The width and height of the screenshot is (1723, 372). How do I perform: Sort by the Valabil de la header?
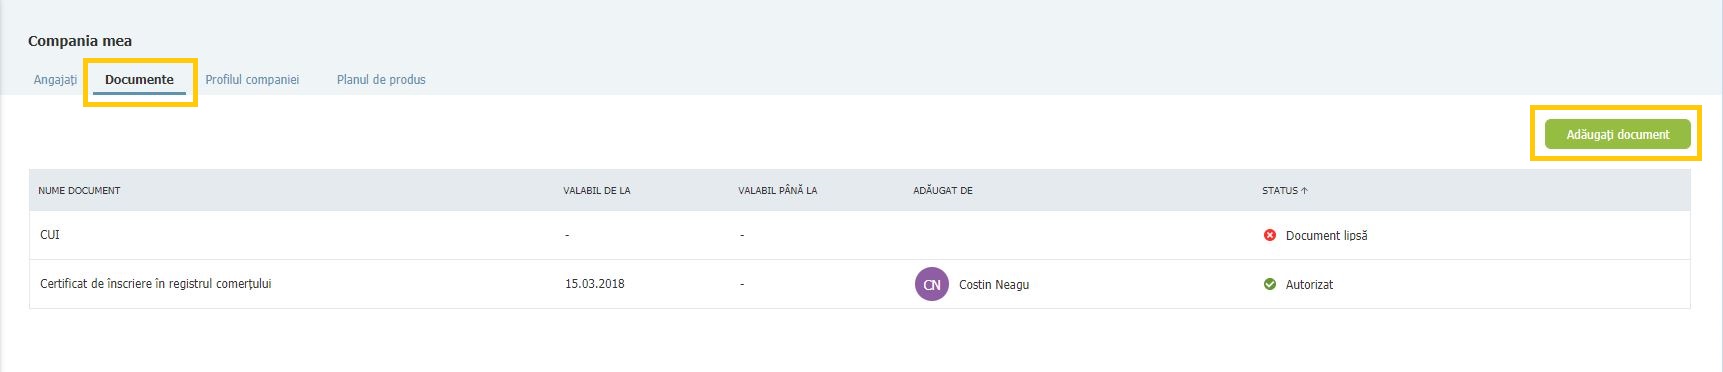597,190
